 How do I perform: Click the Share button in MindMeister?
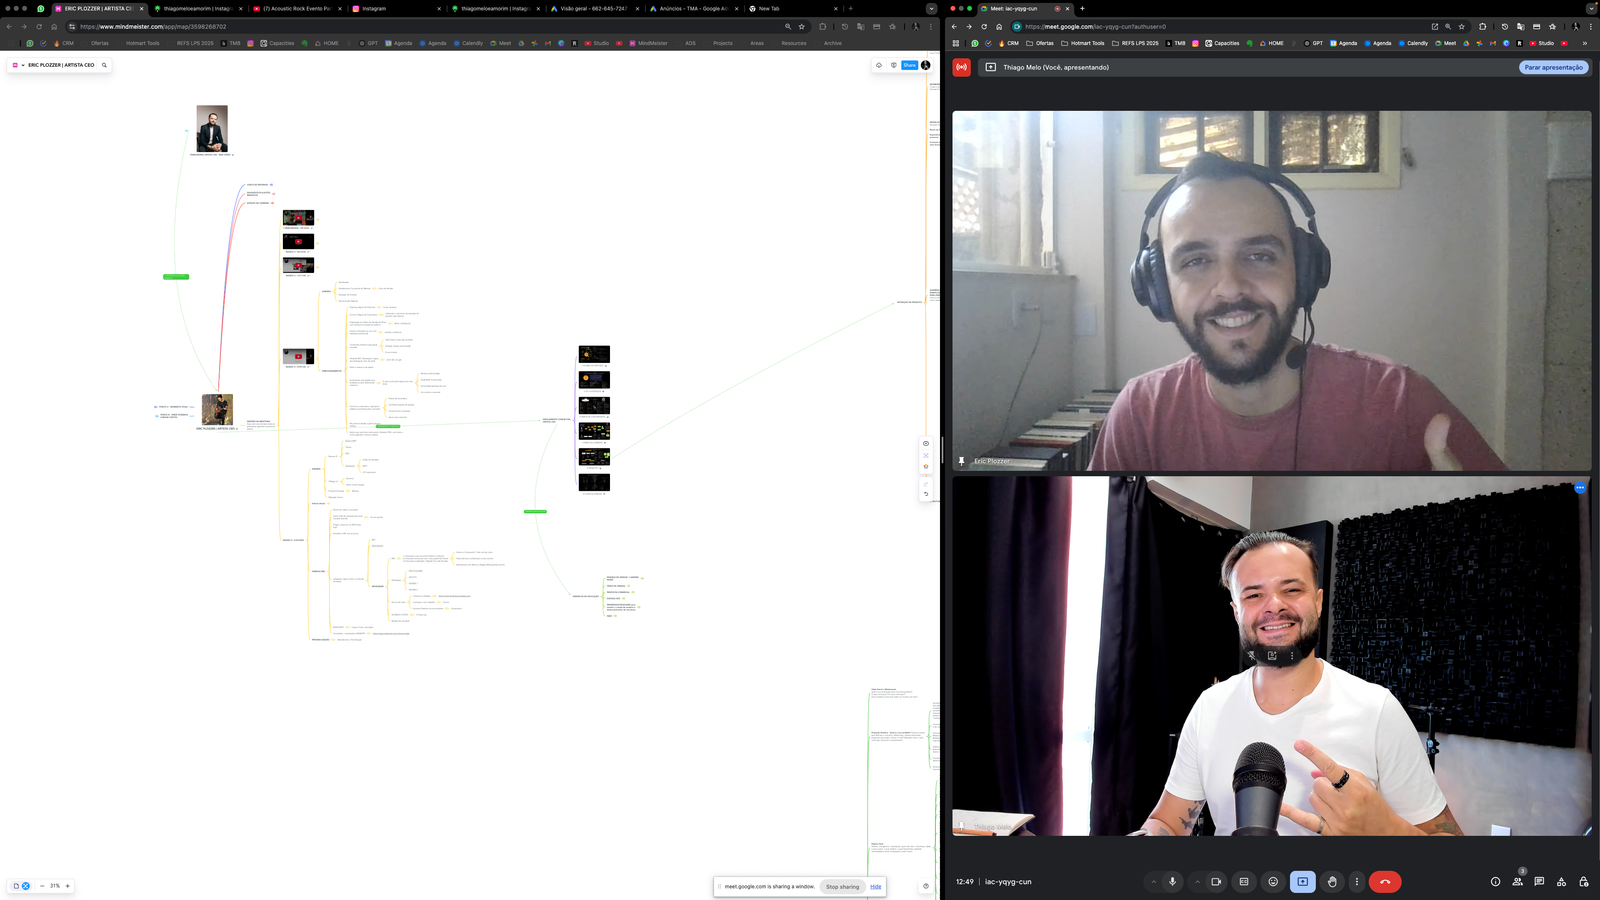909,65
